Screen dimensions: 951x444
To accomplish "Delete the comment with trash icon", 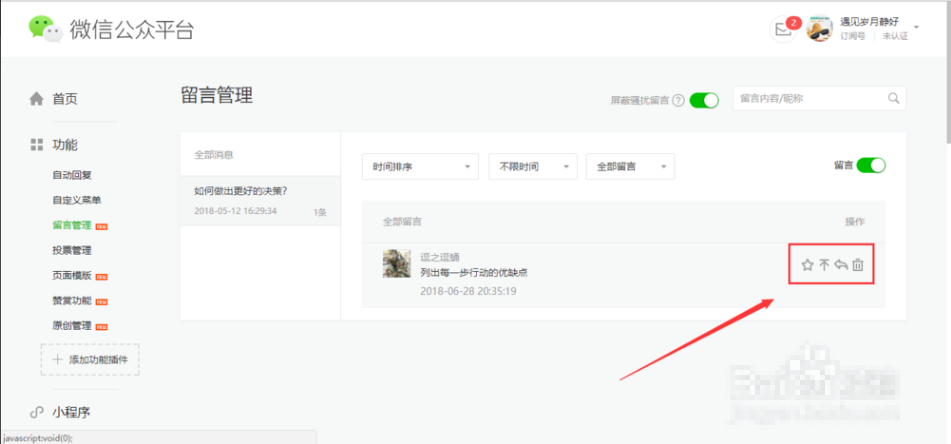I will tap(858, 265).
